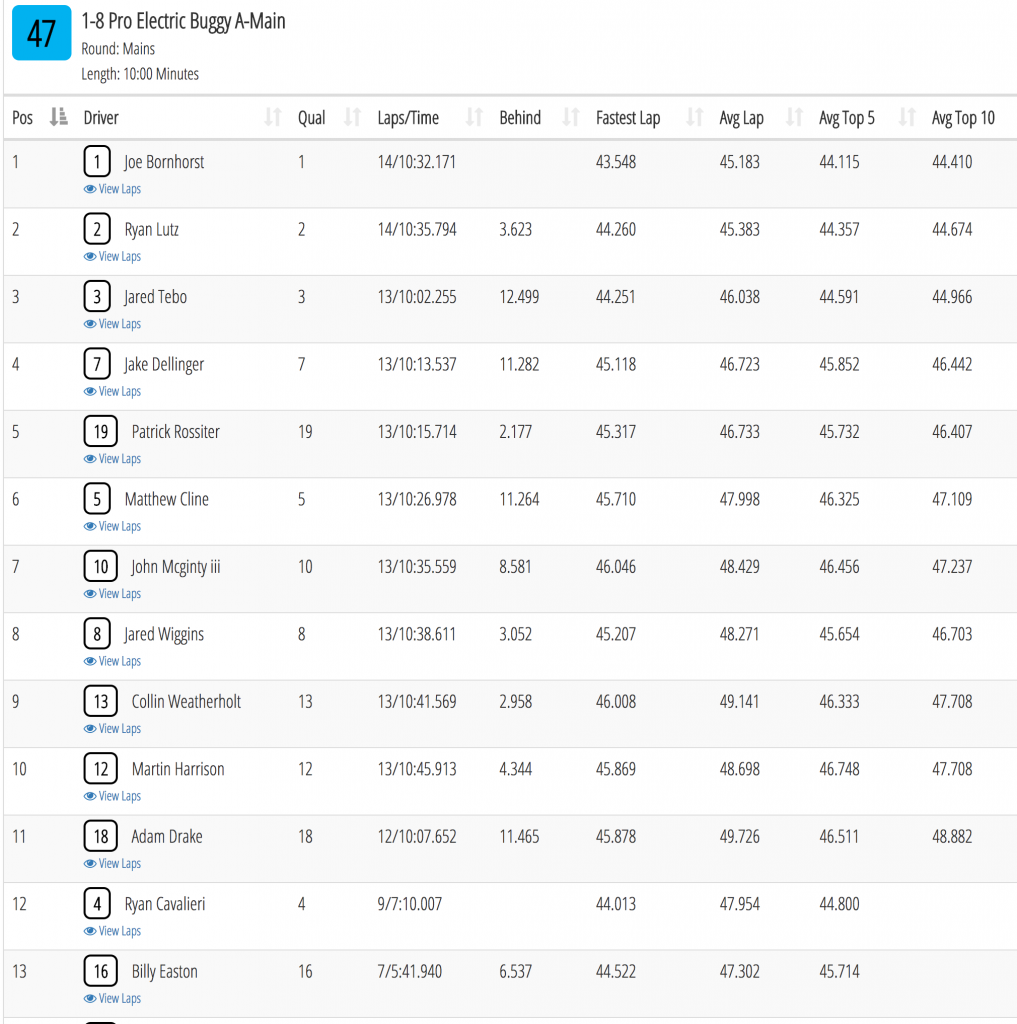Viewport: 1017px width, 1024px height.
Task: Select car number badge 19 beside Patrick Rossiter
Action: click(101, 432)
